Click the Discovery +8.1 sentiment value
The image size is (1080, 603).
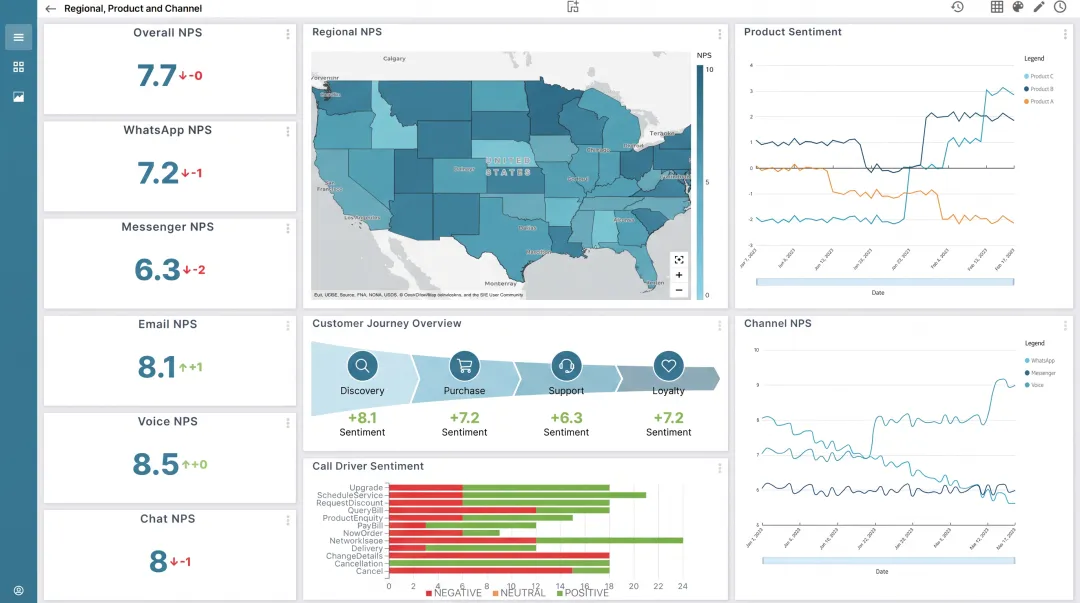point(362,418)
